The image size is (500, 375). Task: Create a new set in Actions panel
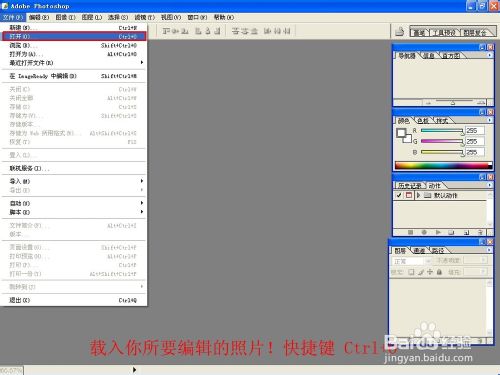pyautogui.click(x=451, y=232)
